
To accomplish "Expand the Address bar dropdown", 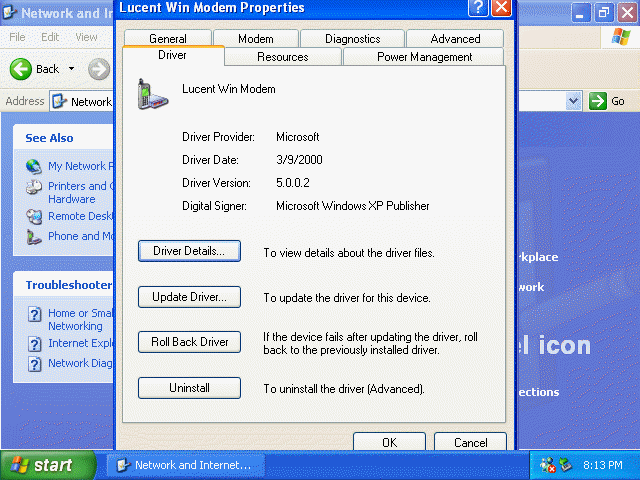I will pyautogui.click(x=573, y=101).
